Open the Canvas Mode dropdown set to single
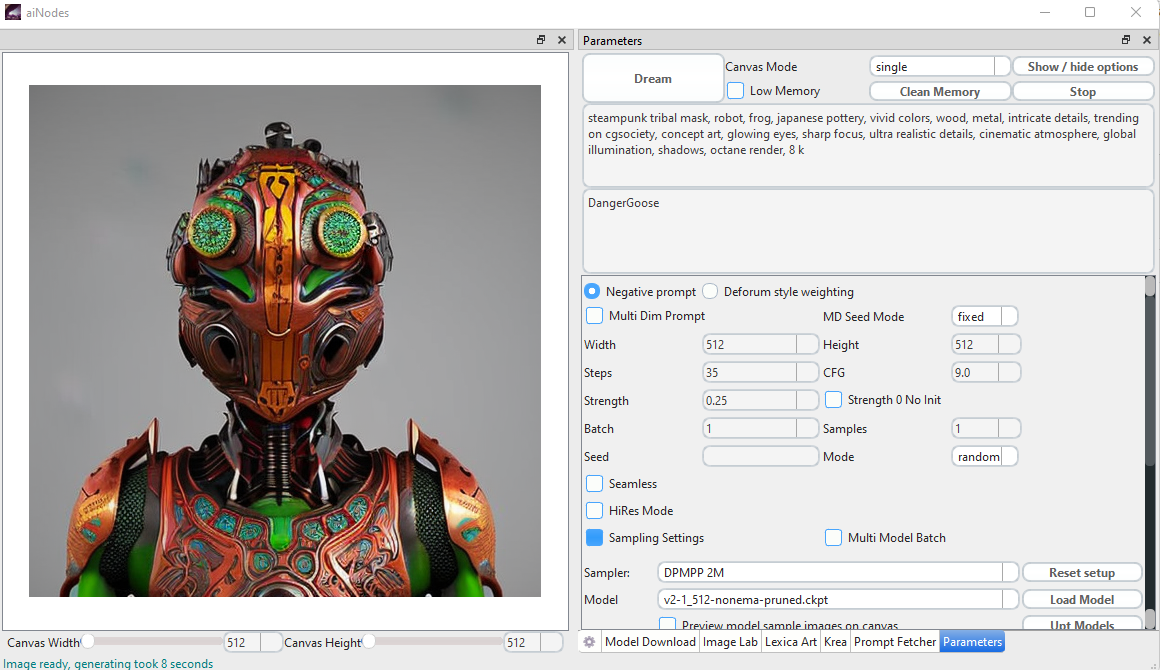Image resolution: width=1160 pixels, height=670 pixels. pos(940,67)
